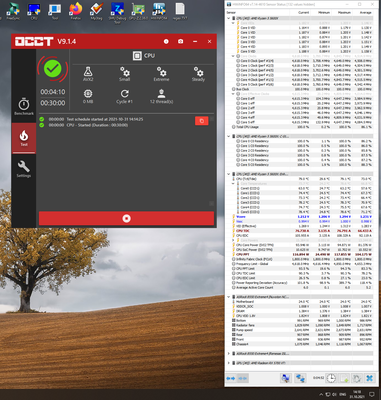Click the Steady load type icon
Image resolution: width=381 pixels, height=400 pixels.
click(198, 74)
